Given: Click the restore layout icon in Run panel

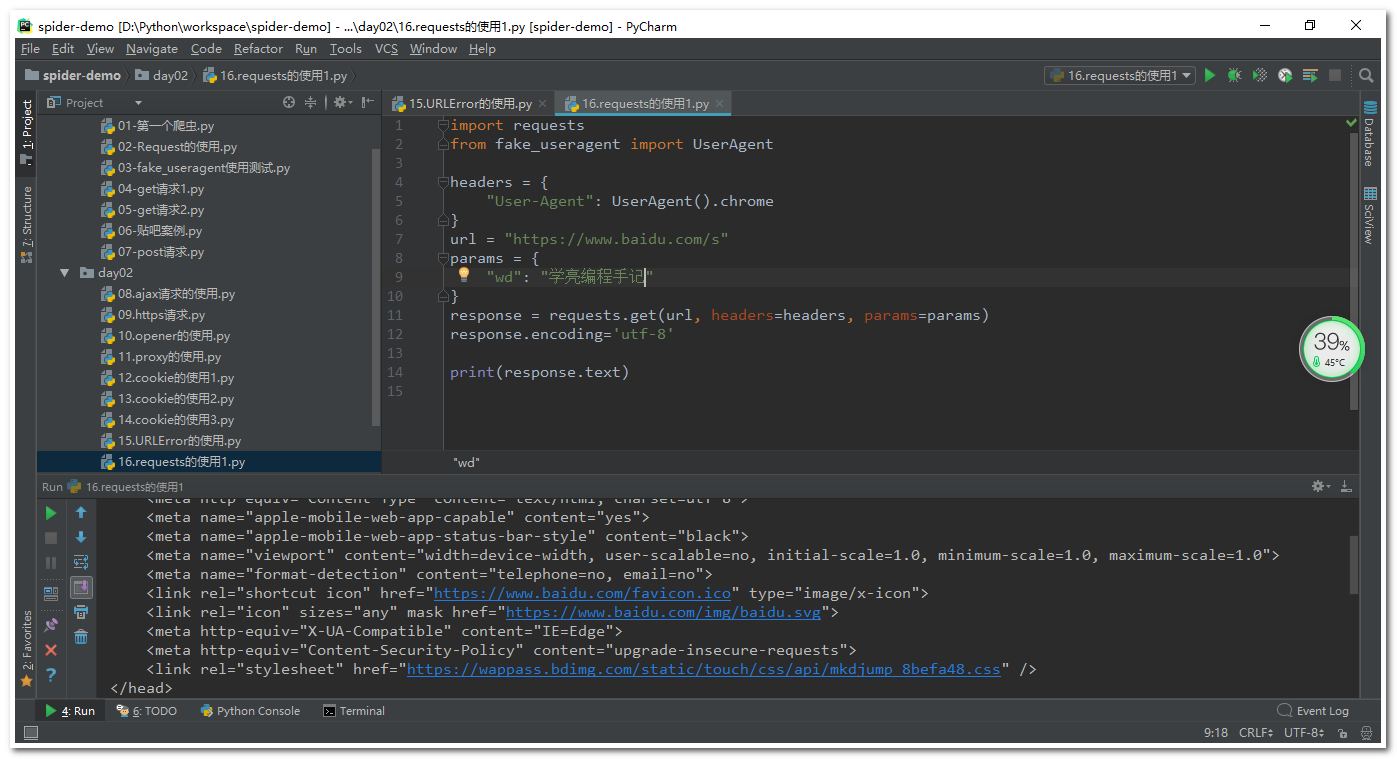Looking at the screenshot, I should pos(51,593).
